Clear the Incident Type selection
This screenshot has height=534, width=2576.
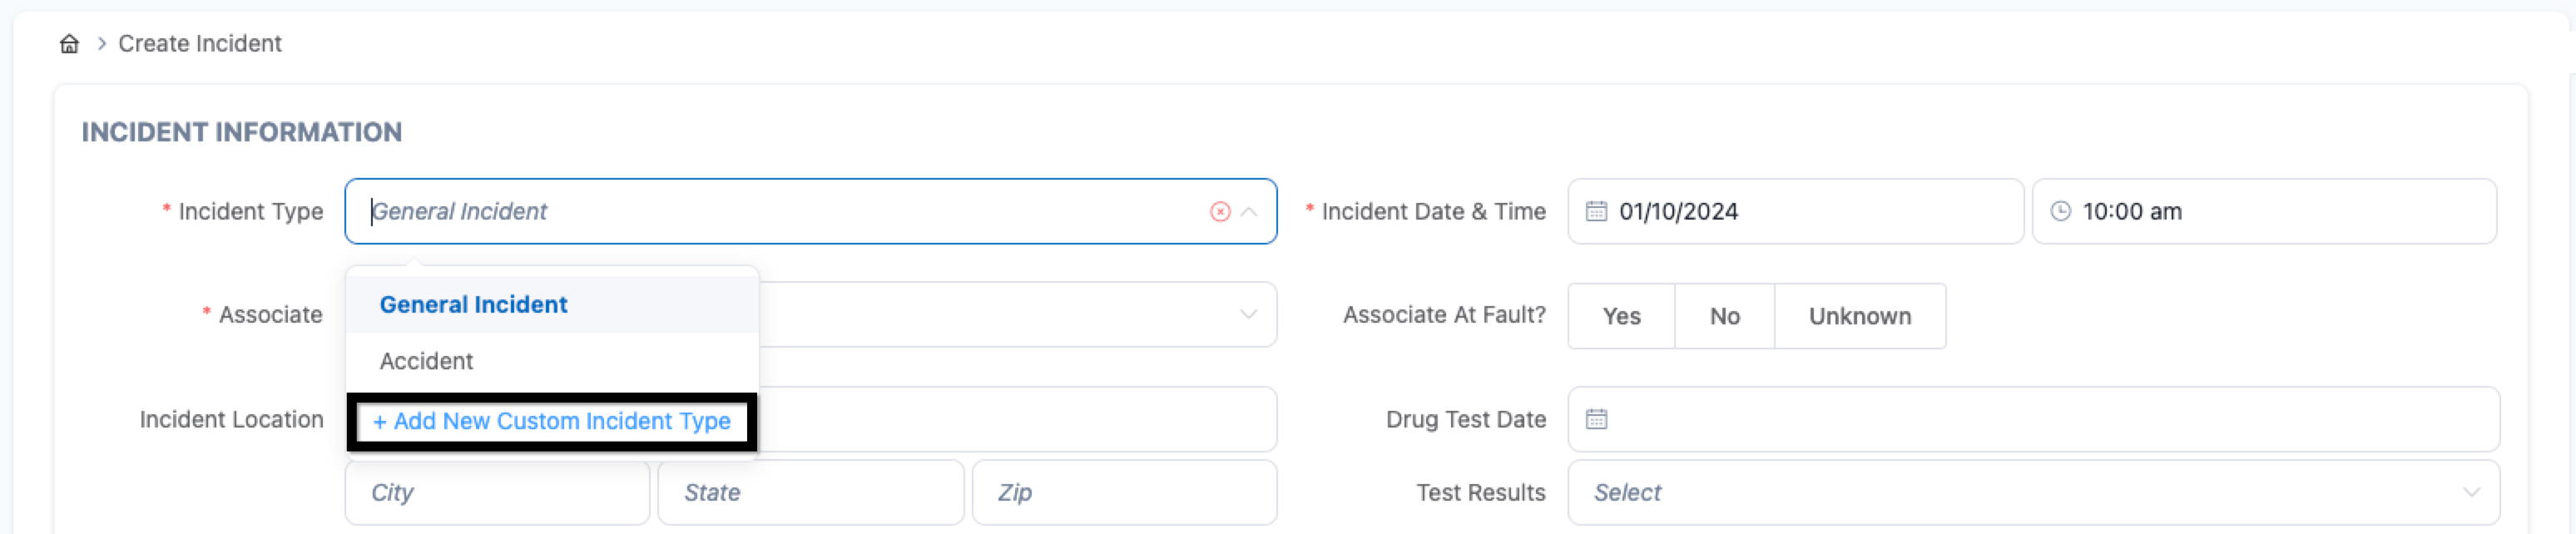[1219, 212]
